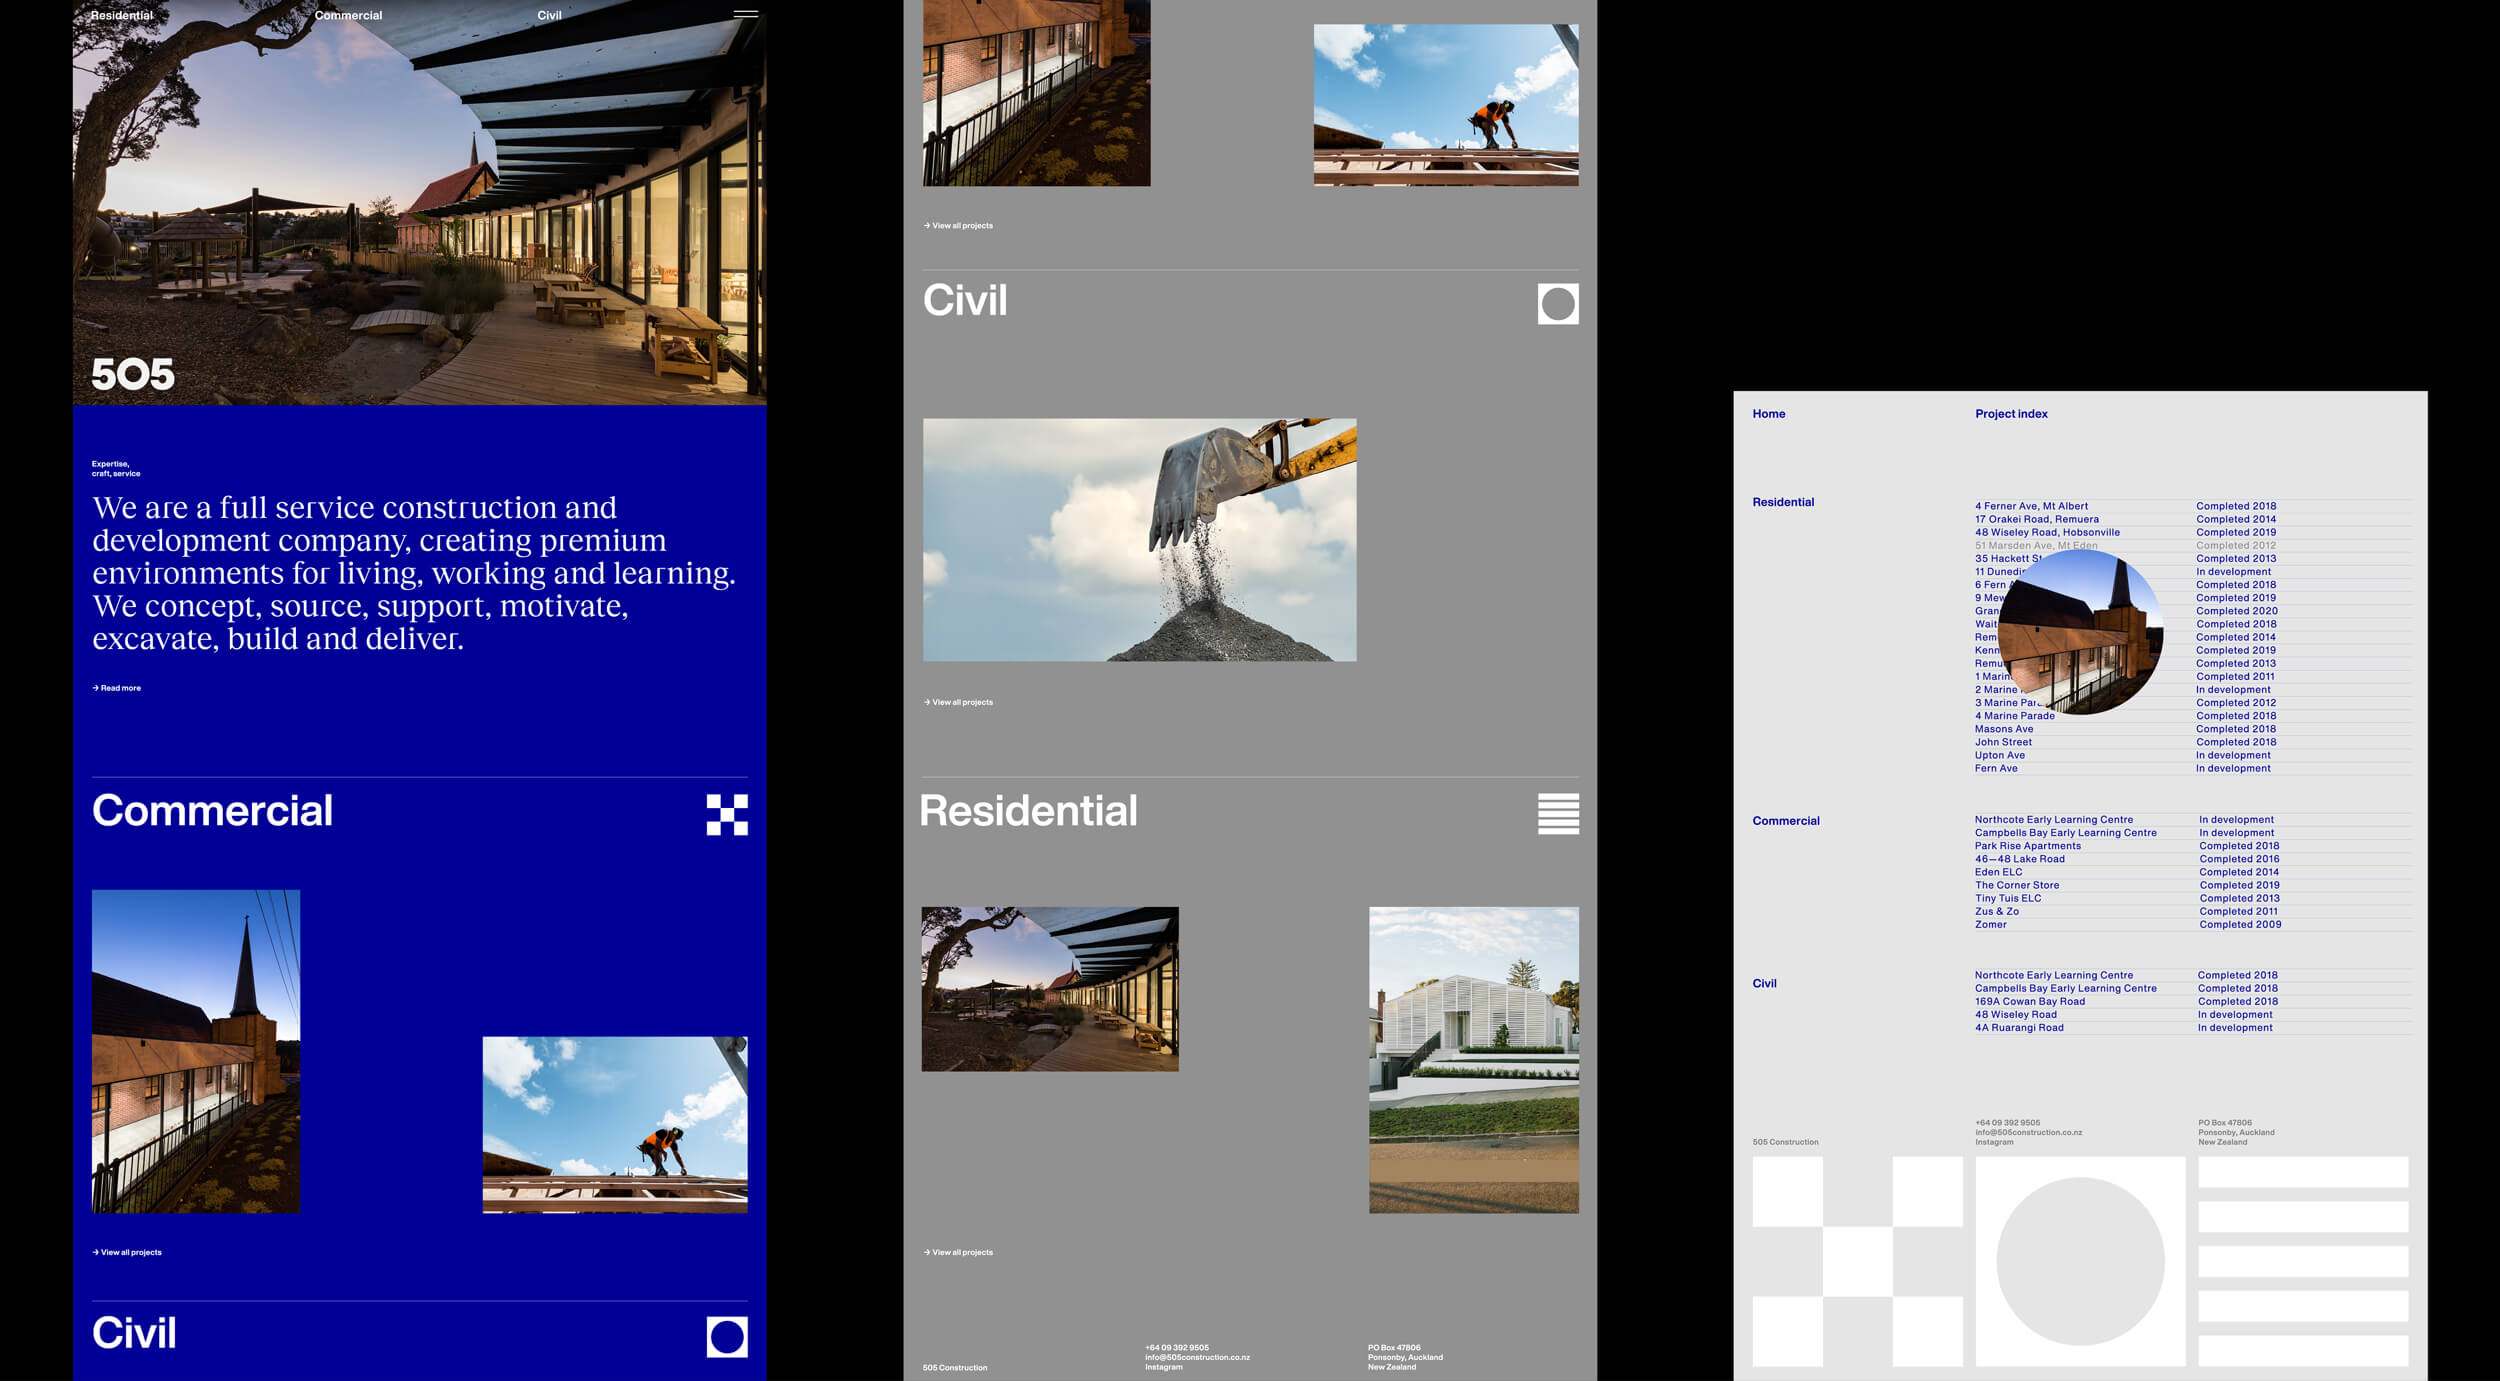Screen dimensions: 2500x1381
Task: Click View all projects under excavator image
Action: pyautogui.click(x=958, y=702)
